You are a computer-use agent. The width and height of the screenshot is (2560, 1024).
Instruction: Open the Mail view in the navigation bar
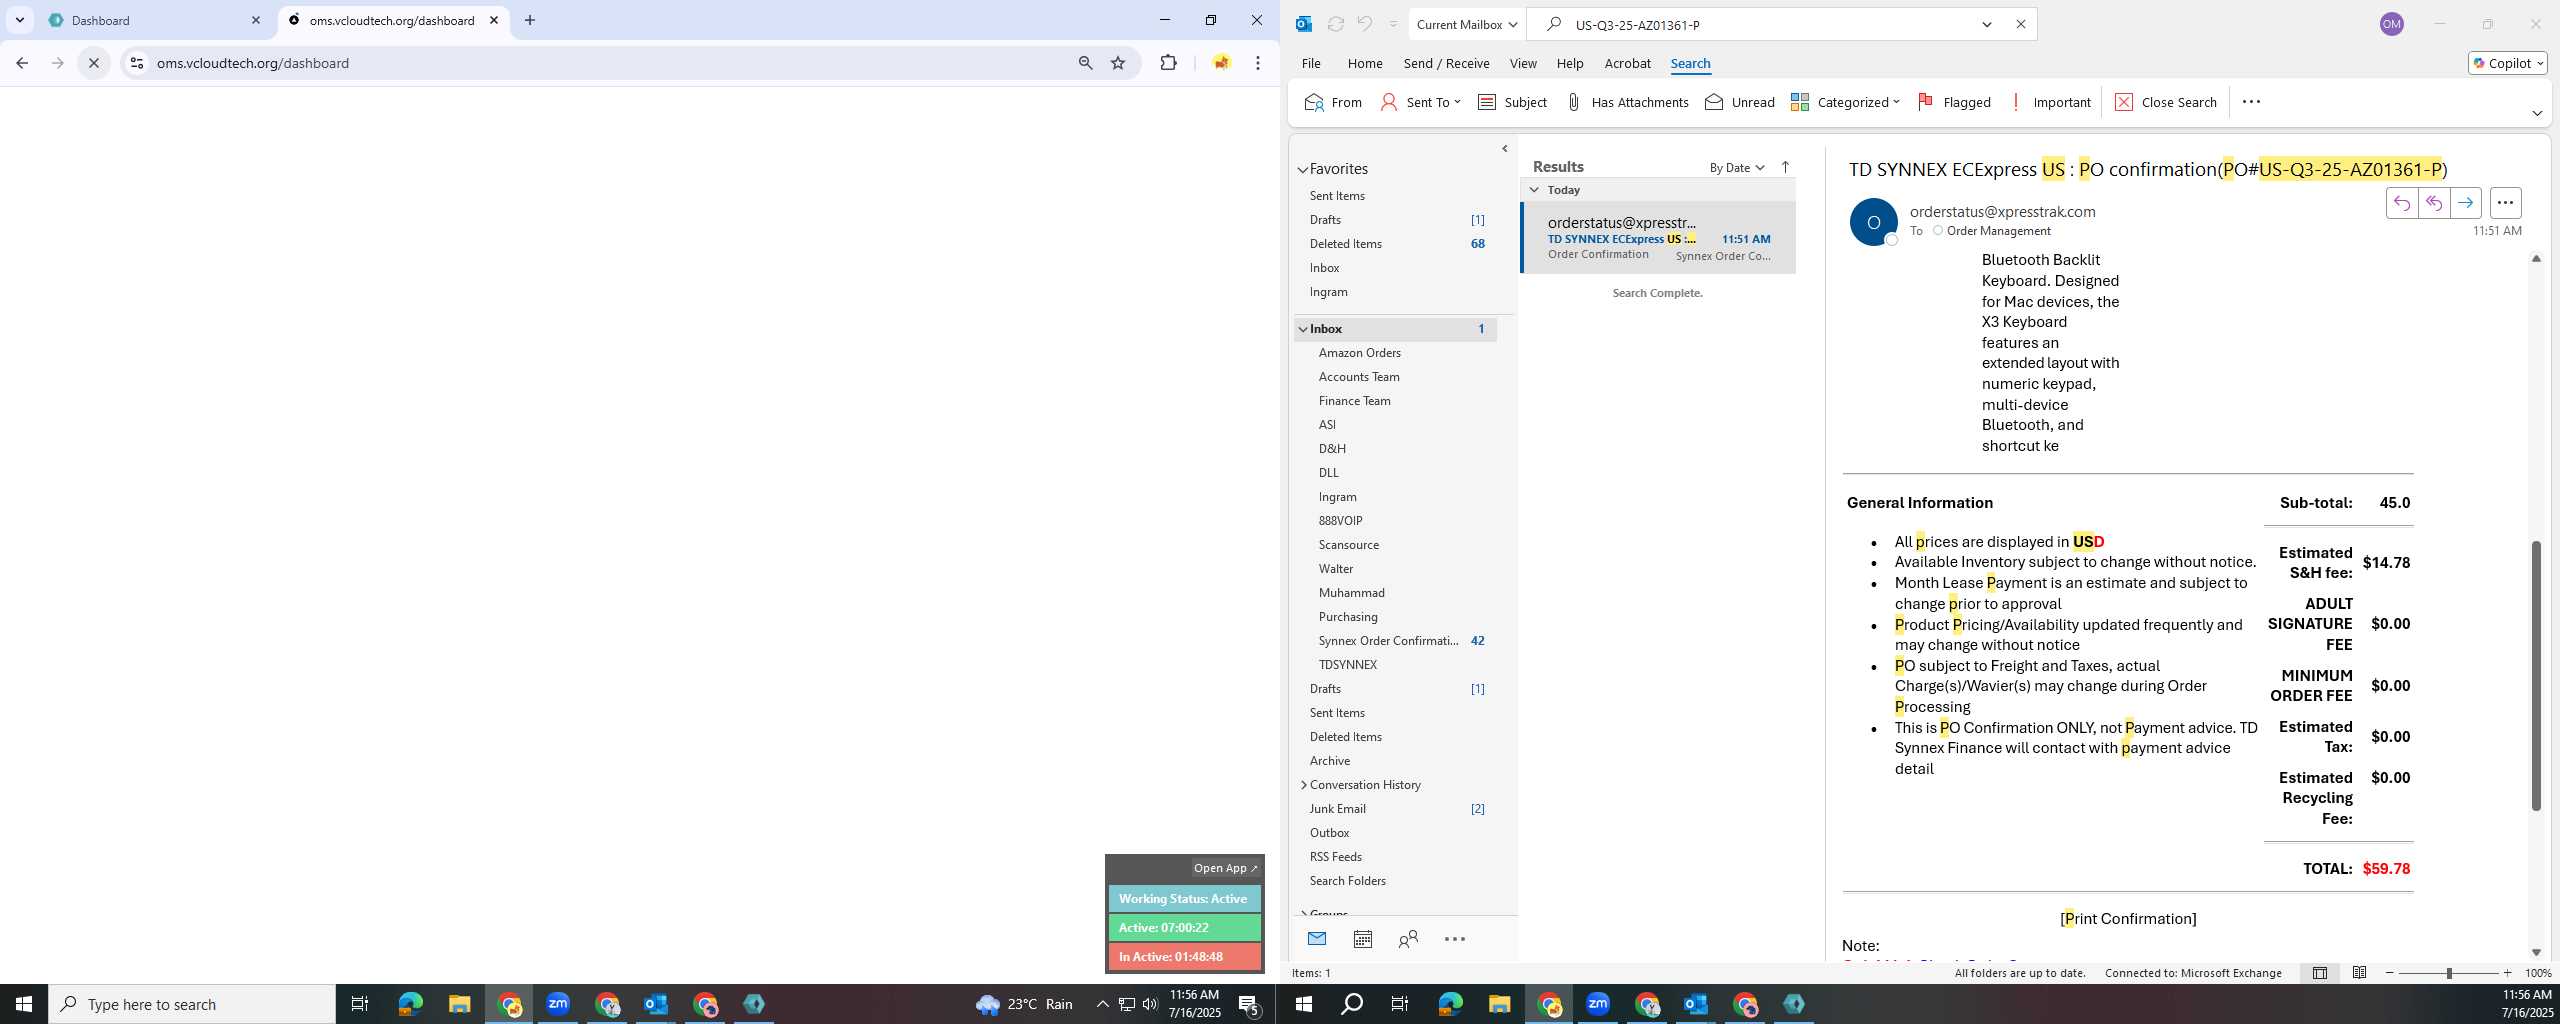[x=1316, y=939]
